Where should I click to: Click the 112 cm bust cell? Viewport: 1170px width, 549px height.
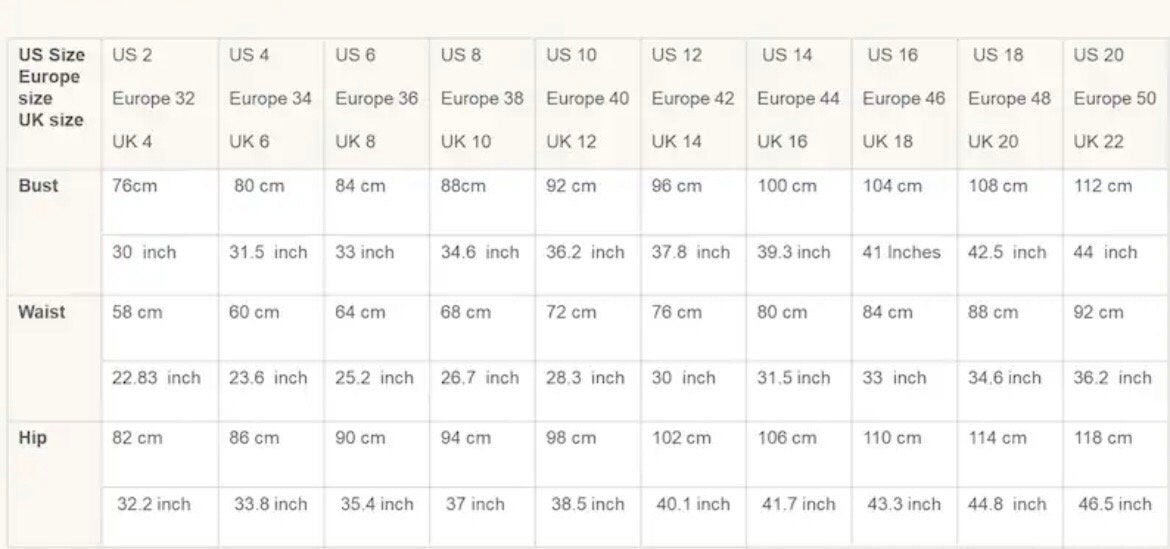pyautogui.click(x=1102, y=186)
